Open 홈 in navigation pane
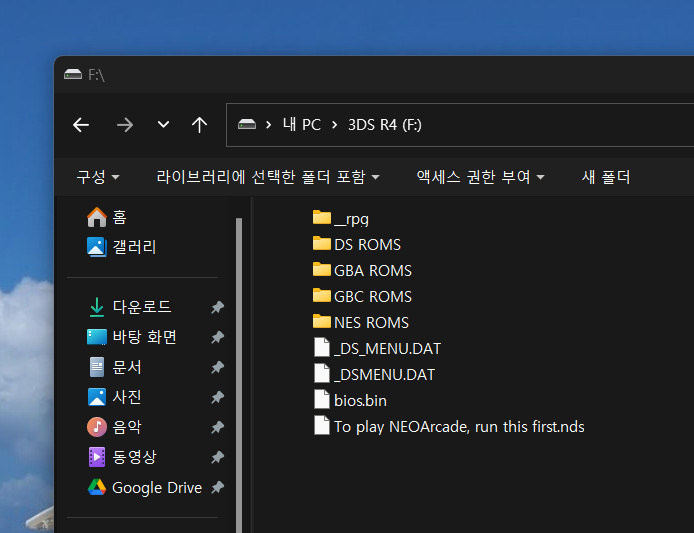Image resolution: width=694 pixels, height=533 pixels. coord(107,217)
